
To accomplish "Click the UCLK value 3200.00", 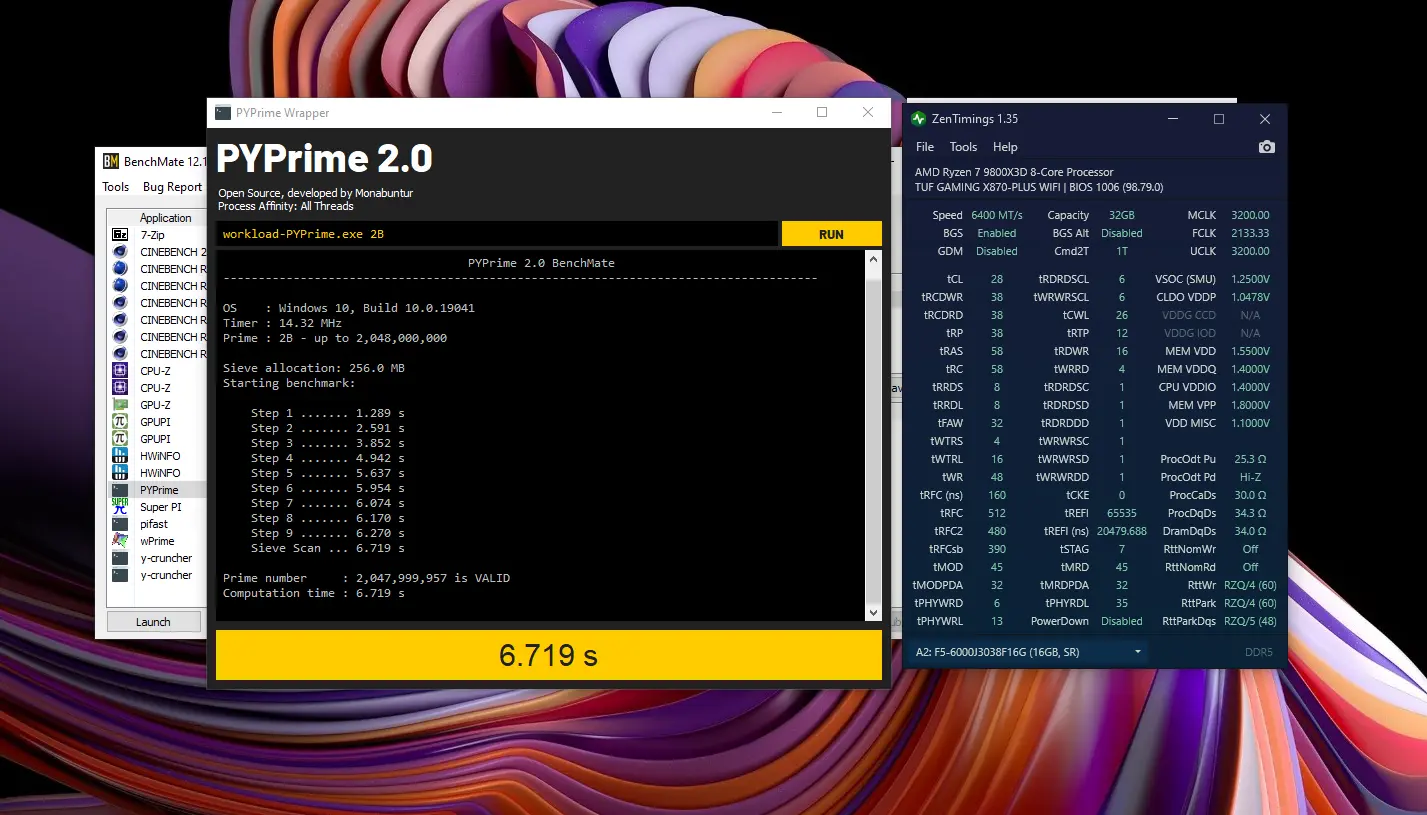I will click(x=1250, y=251).
